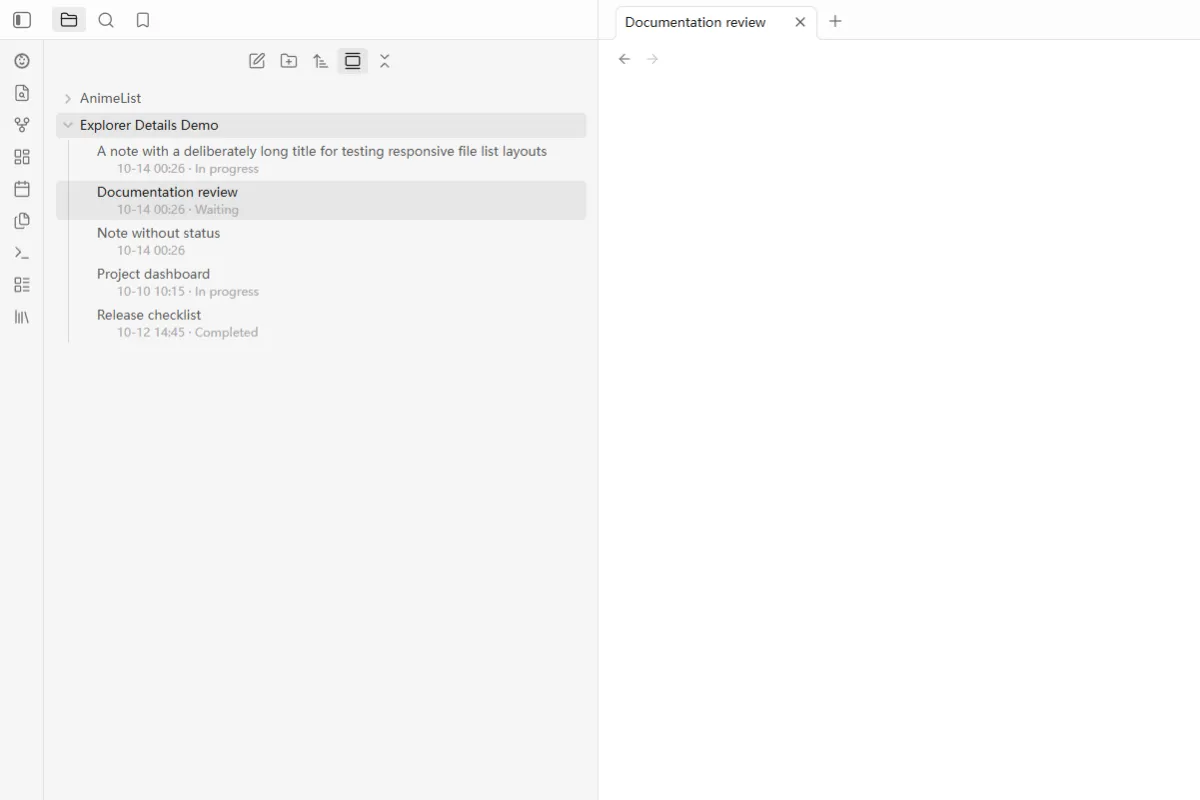Create new canvas via ribbon icon
This screenshot has width=1200, height=800.
point(22,157)
